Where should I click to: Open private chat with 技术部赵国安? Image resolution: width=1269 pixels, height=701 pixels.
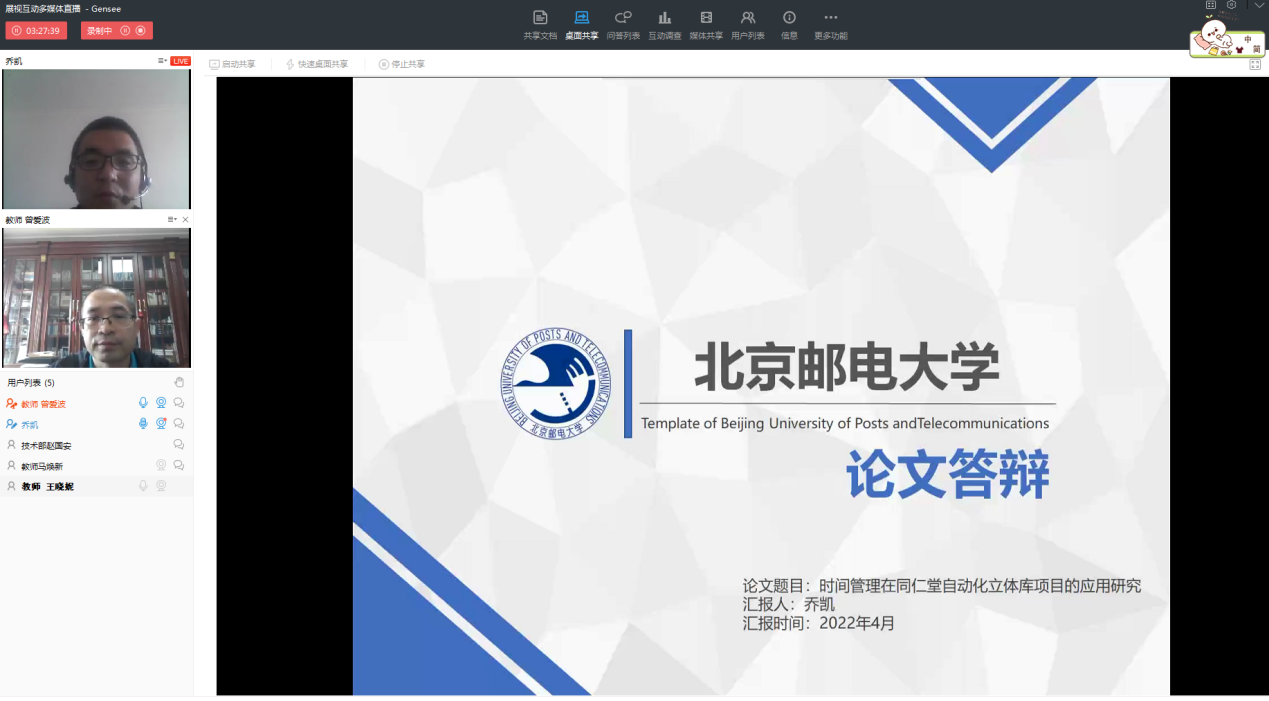179,445
